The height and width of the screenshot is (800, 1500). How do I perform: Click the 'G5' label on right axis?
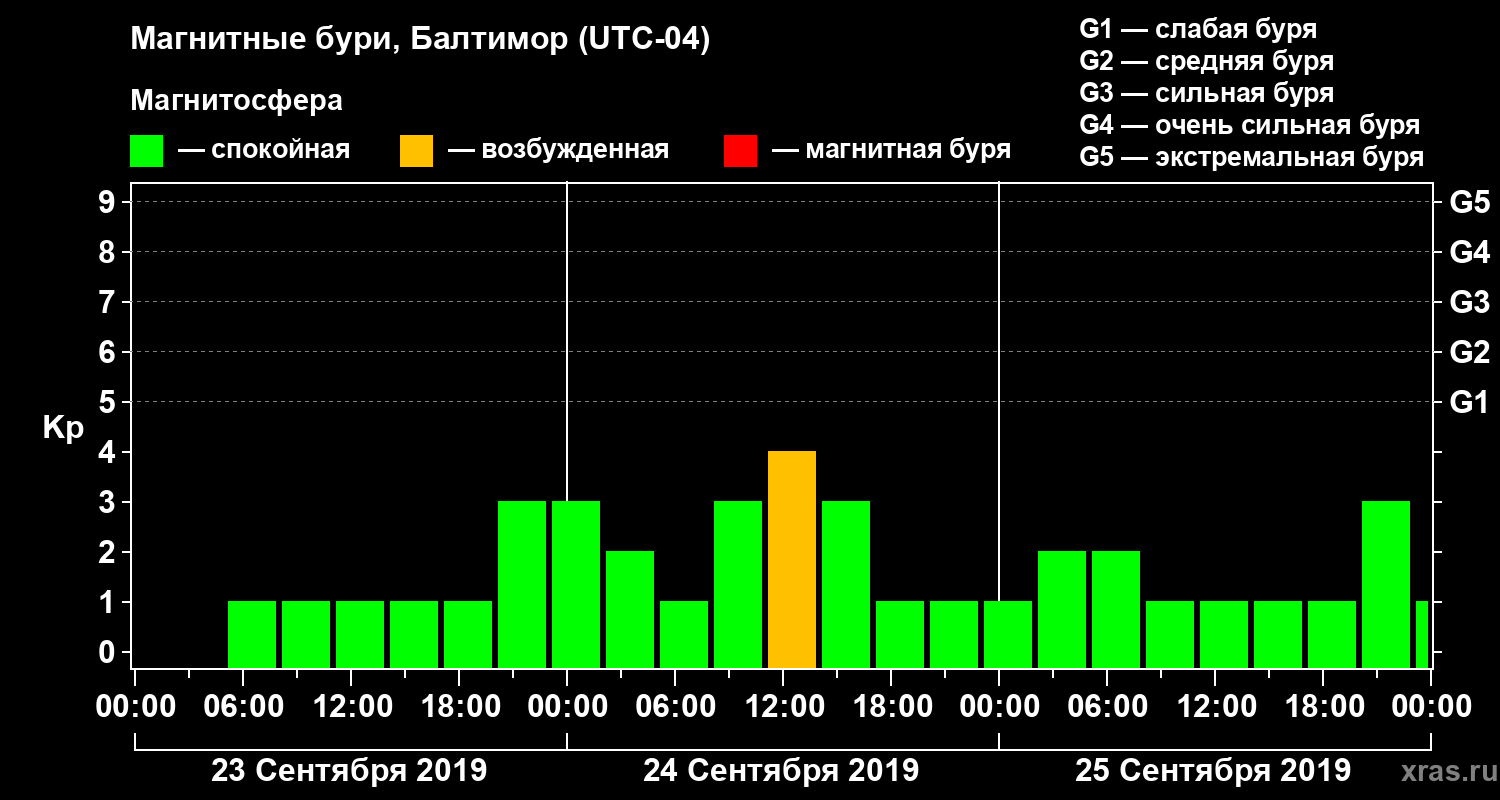click(1469, 202)
